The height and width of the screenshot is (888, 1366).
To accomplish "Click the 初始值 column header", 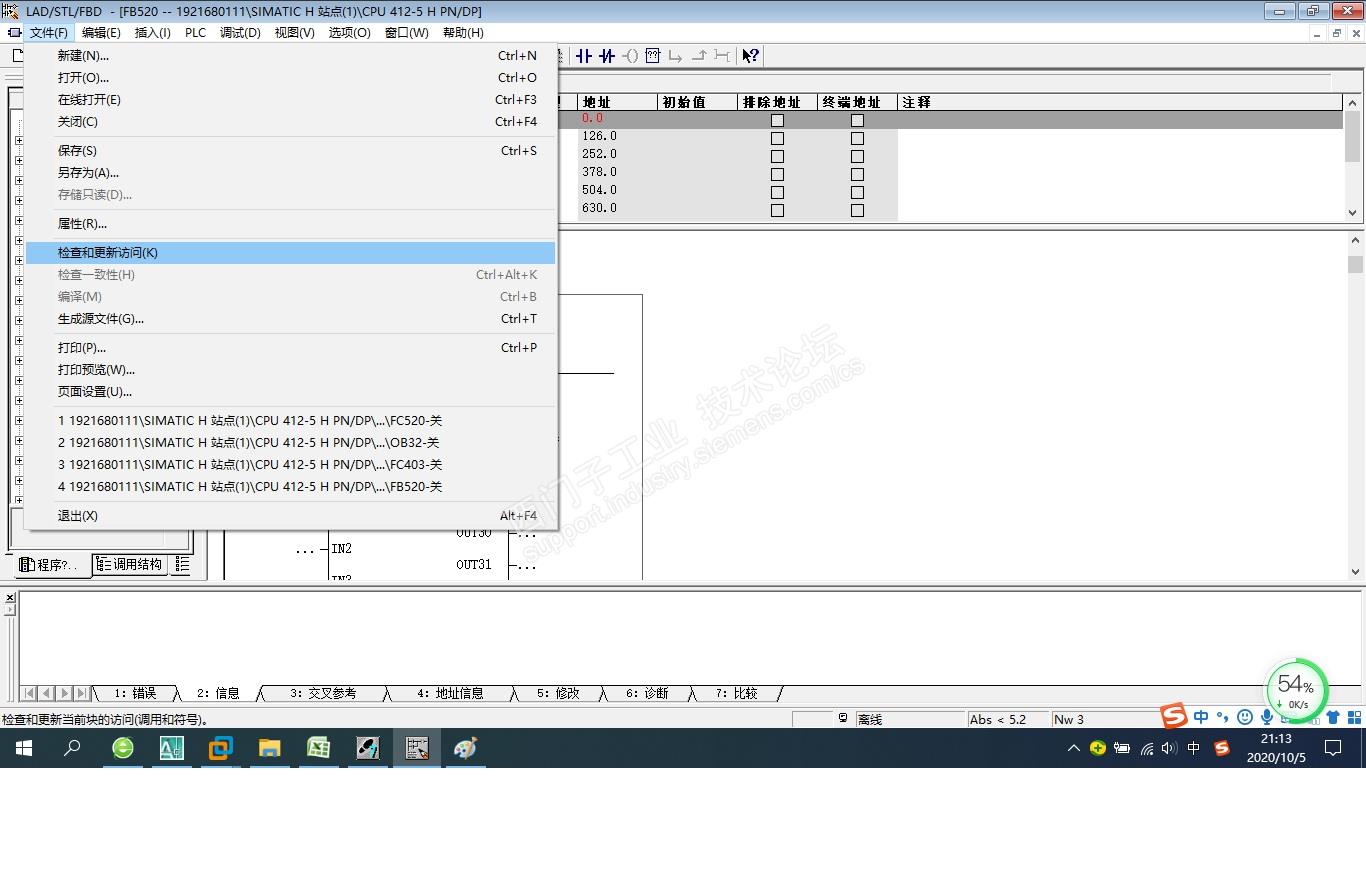I will [697, 102].
